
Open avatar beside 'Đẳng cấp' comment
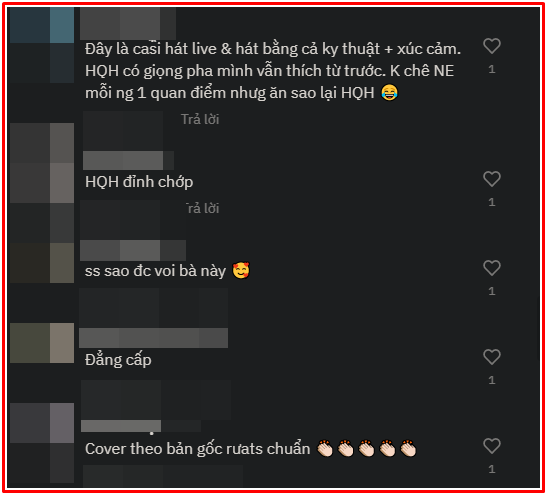coord(42,343)
